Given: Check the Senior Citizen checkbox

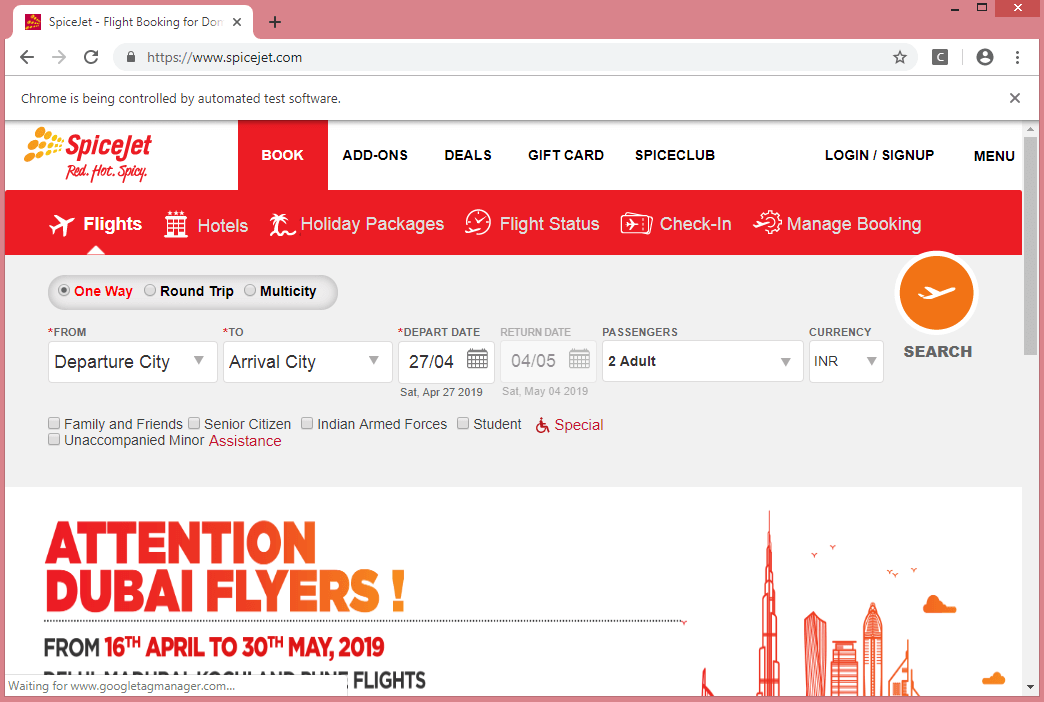Looking at the screenshot, I should (x=194, y=423).
